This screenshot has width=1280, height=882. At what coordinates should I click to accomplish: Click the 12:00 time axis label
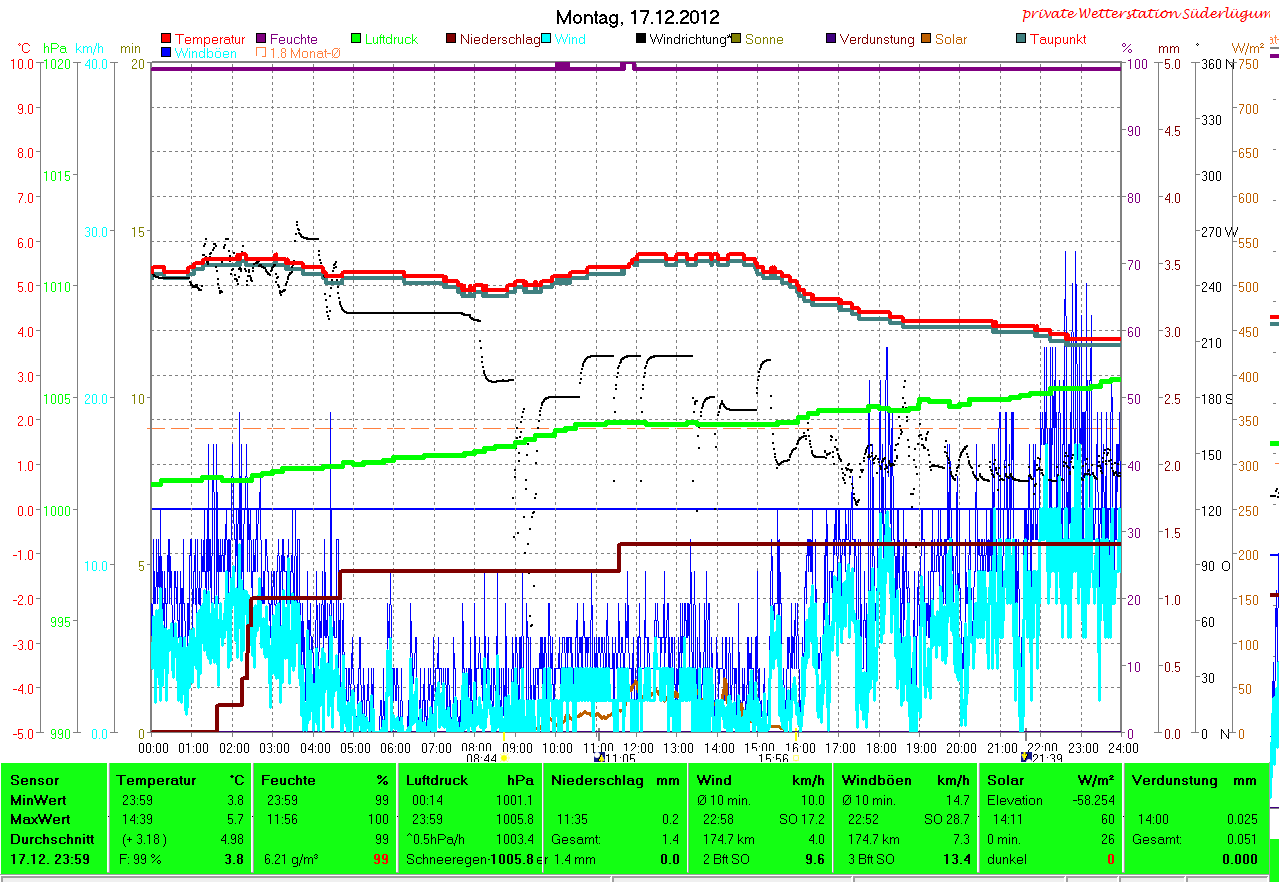637,747
